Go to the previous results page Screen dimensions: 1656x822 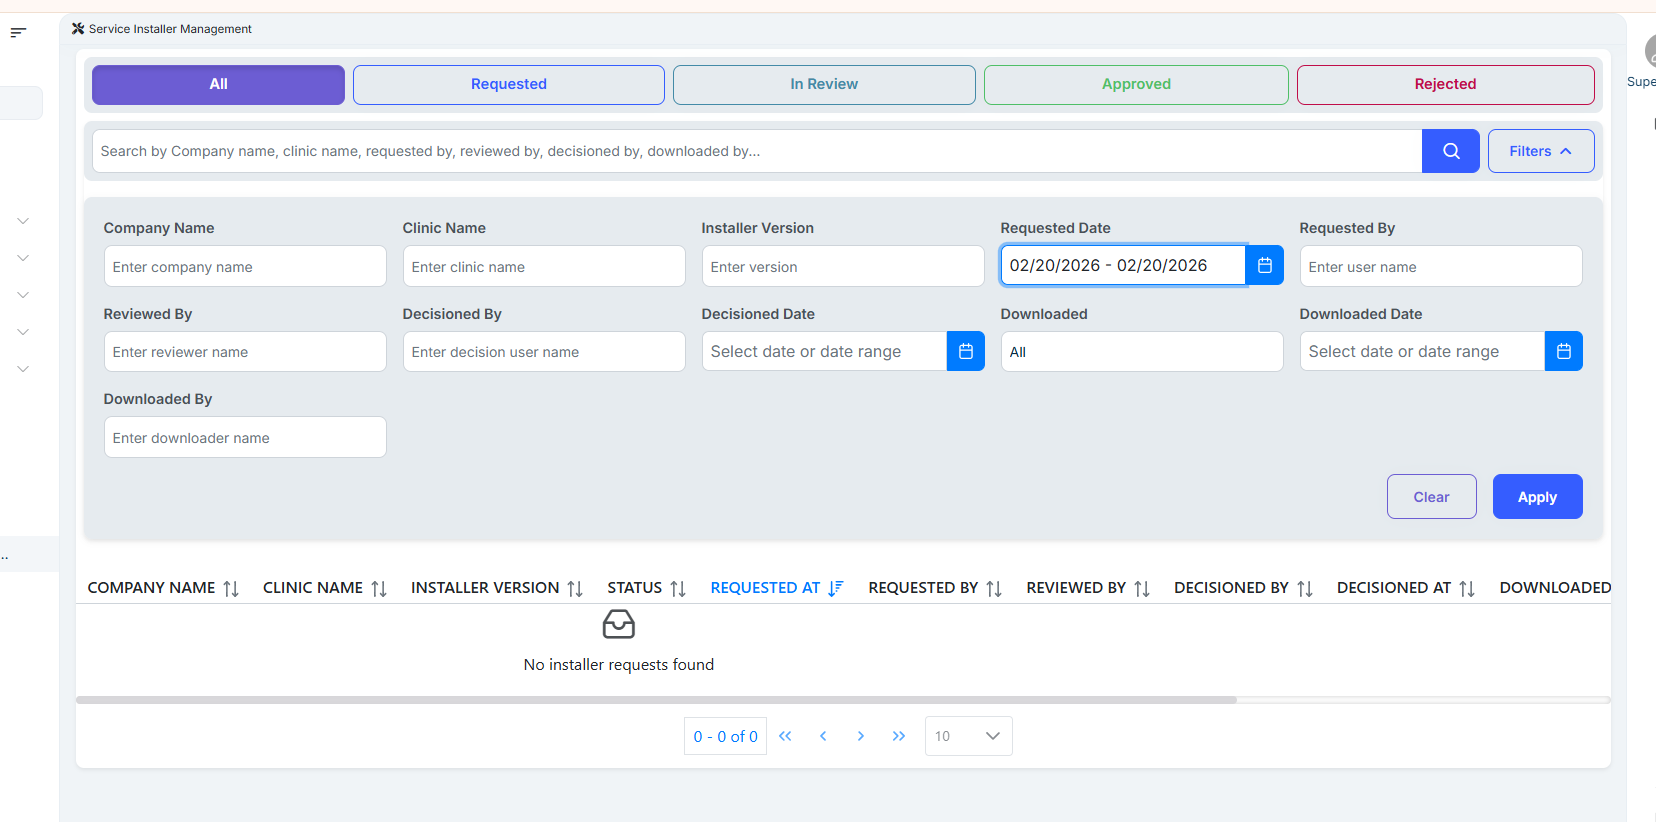click(x=823, y=736)
